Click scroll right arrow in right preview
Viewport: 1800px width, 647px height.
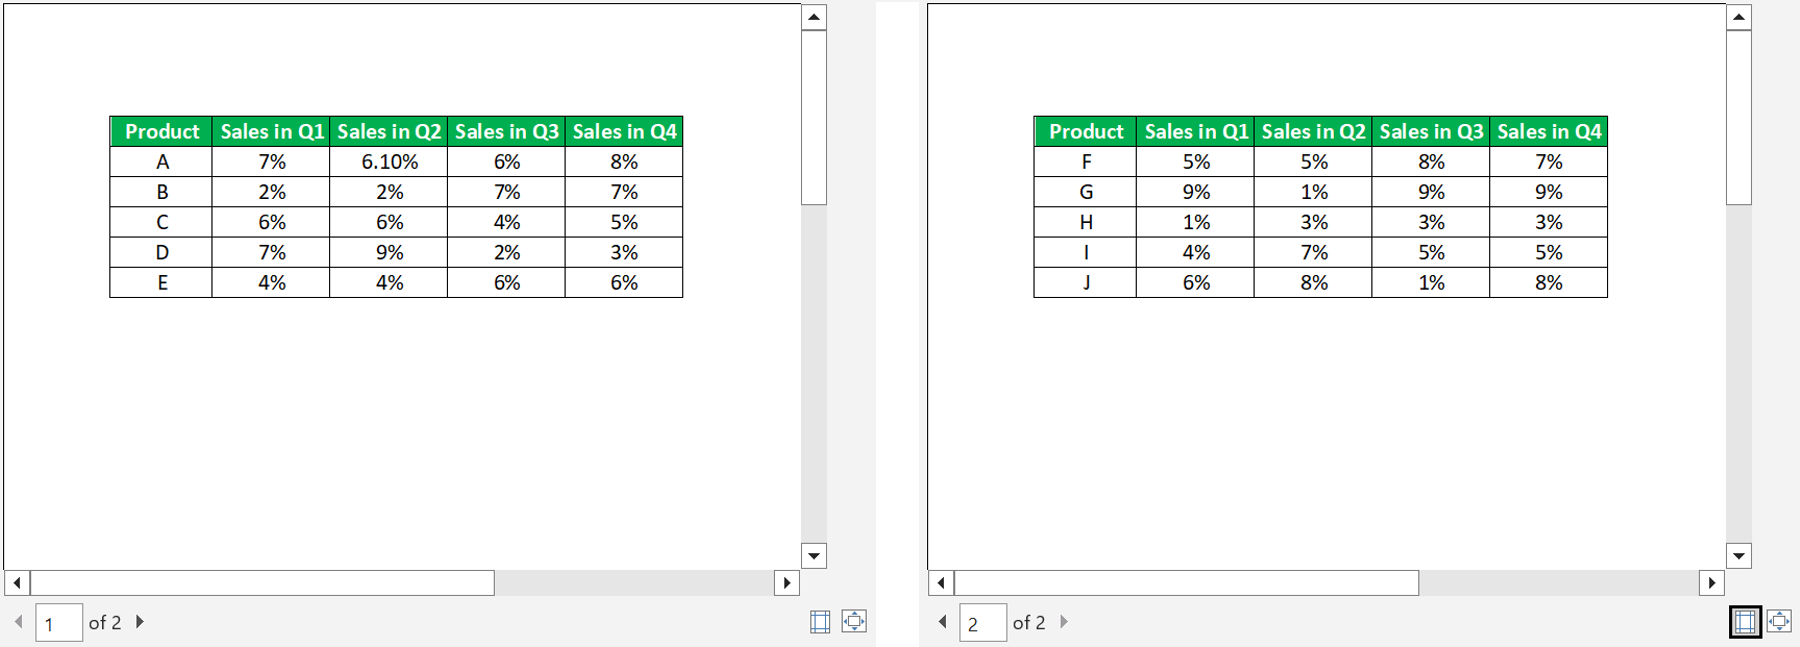(x=1712, y=582)
